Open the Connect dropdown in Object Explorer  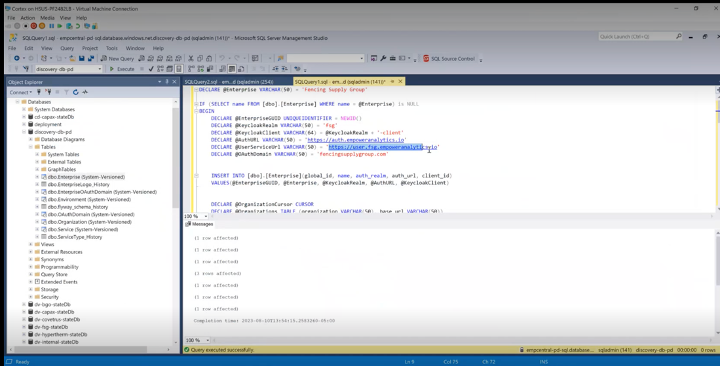tap(21, 92)
